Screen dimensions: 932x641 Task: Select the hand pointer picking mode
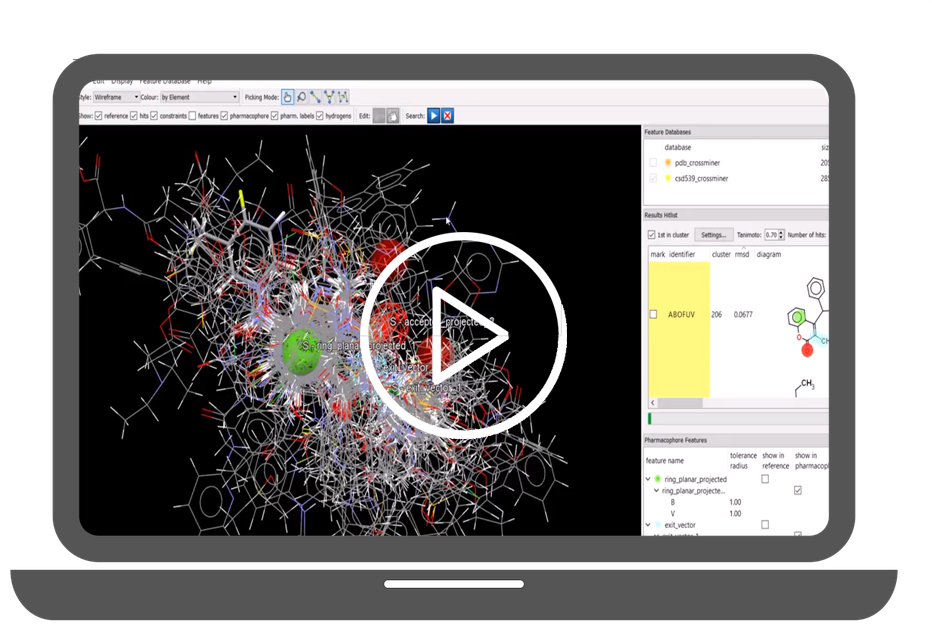288,97
